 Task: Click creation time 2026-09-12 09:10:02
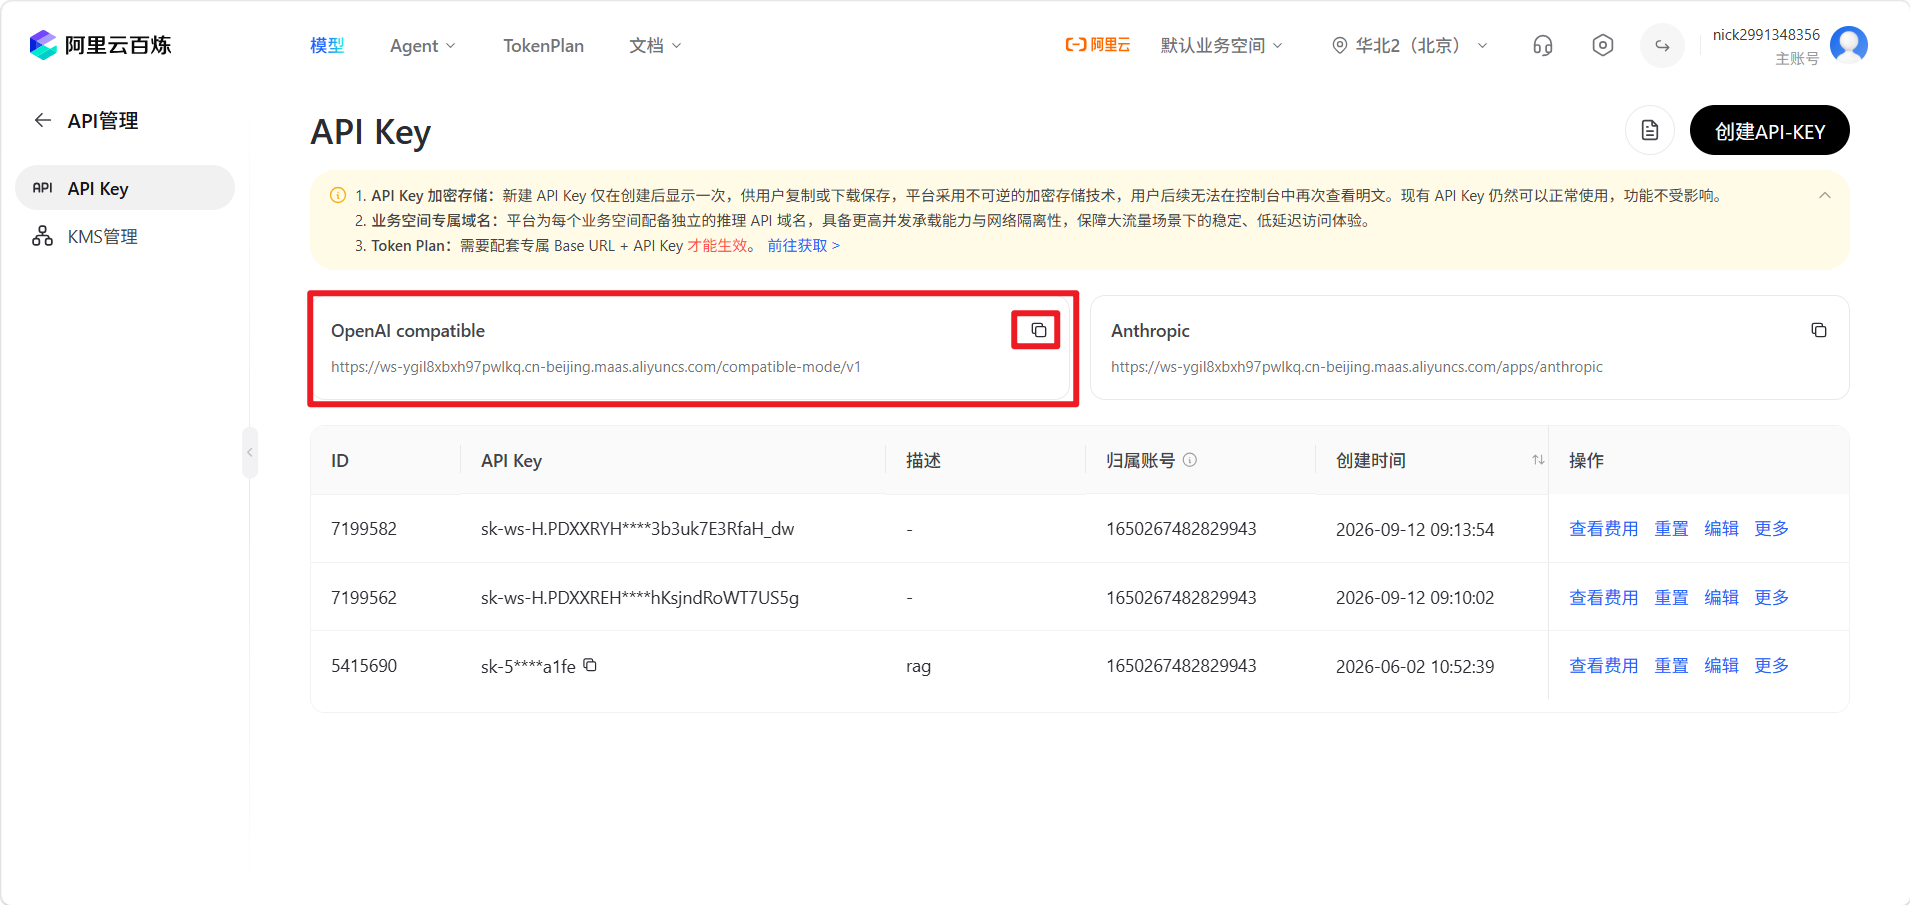(1415, 598)
